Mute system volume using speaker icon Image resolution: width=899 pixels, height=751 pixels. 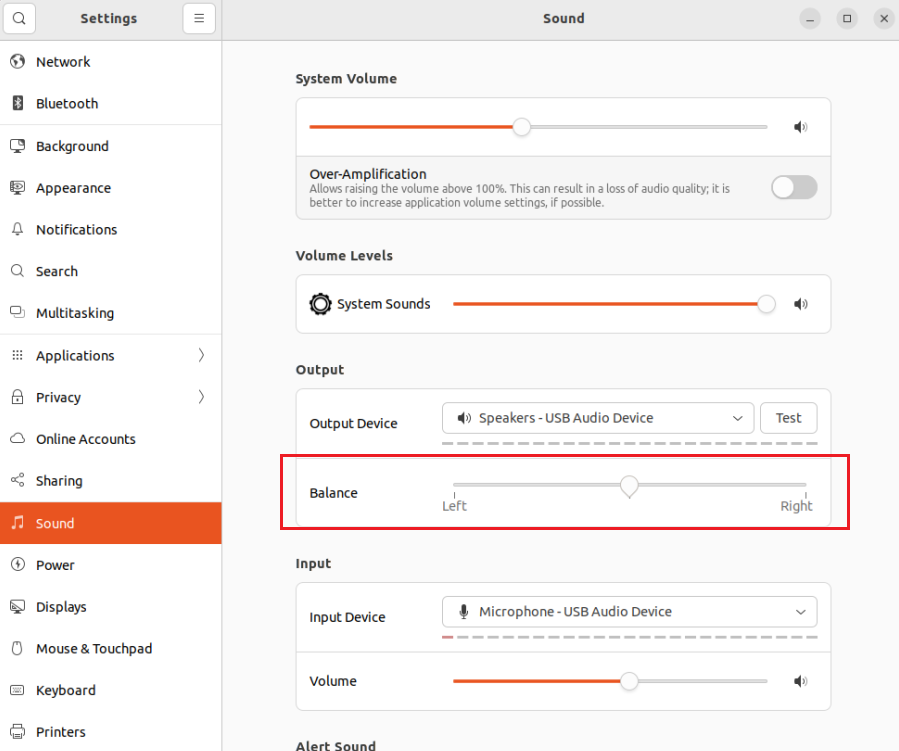[x=800, y=127]
